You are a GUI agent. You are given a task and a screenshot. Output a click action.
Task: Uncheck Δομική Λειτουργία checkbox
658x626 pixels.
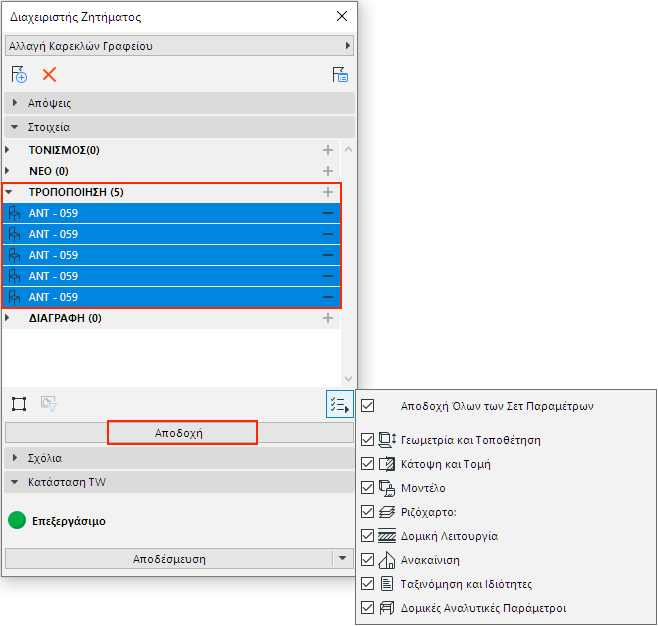point(368,536)
